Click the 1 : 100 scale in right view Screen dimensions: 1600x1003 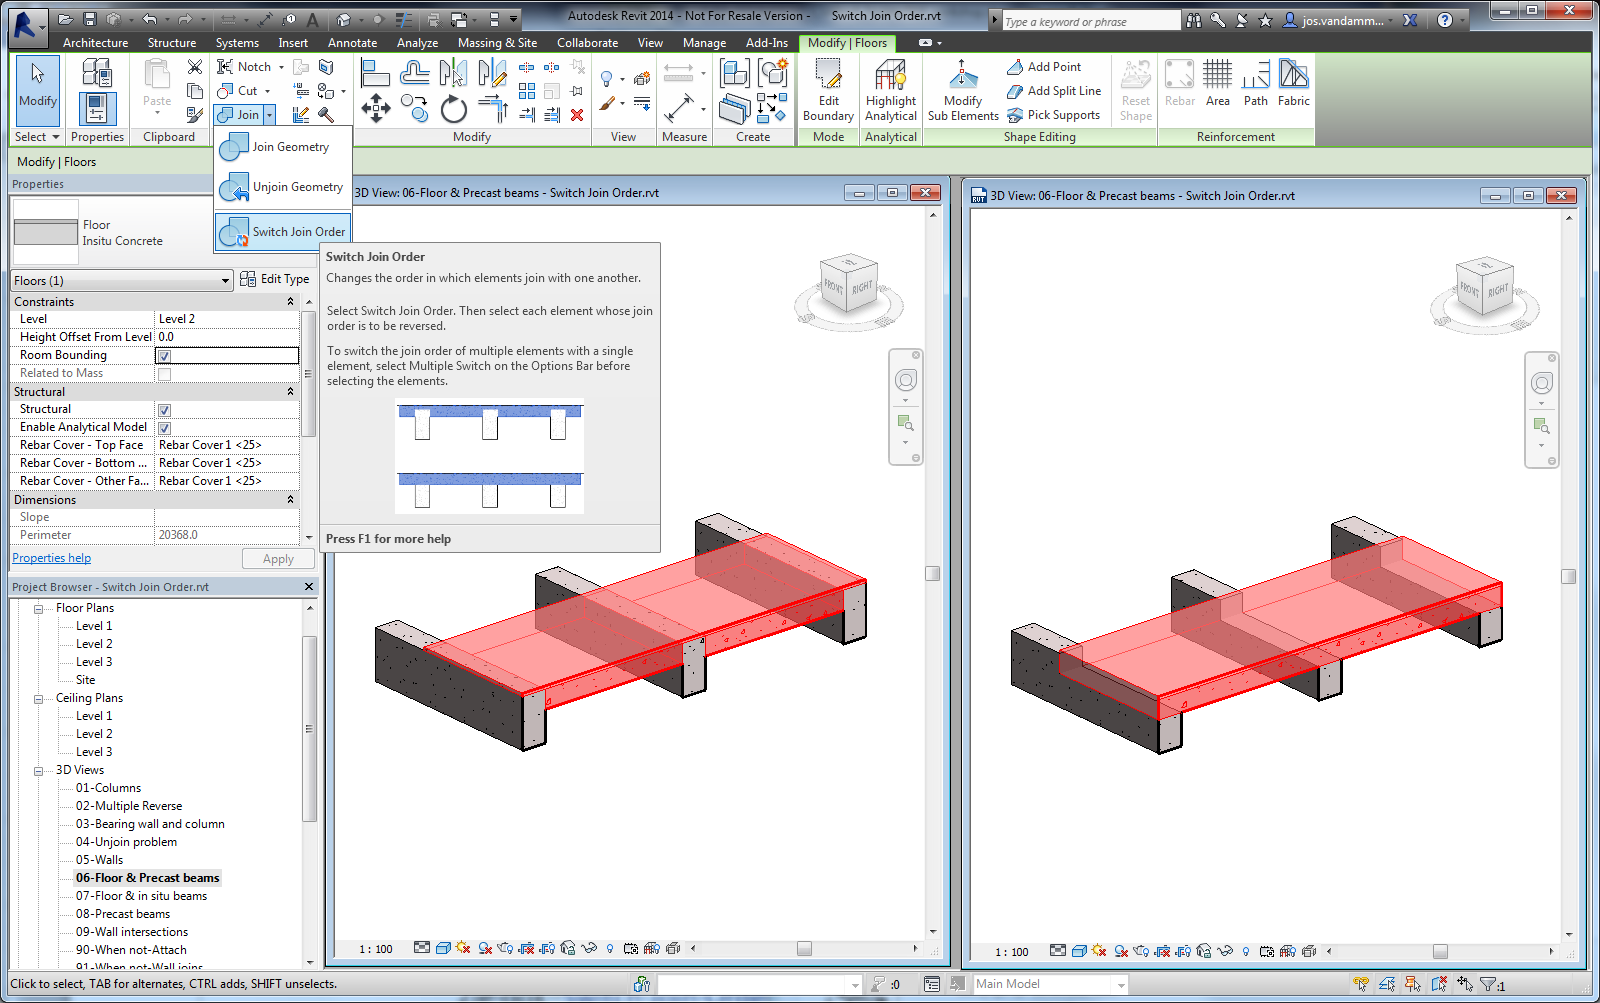tap(1012, 952)
